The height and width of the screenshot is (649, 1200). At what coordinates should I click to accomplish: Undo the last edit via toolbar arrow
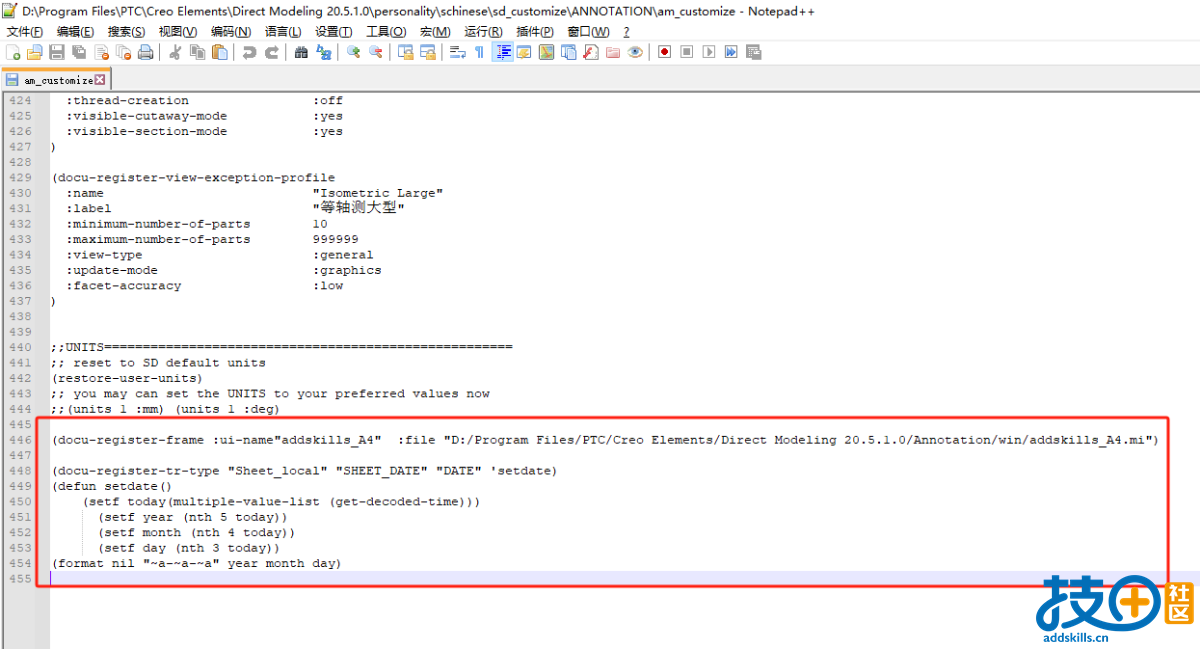tap(249, 52)
